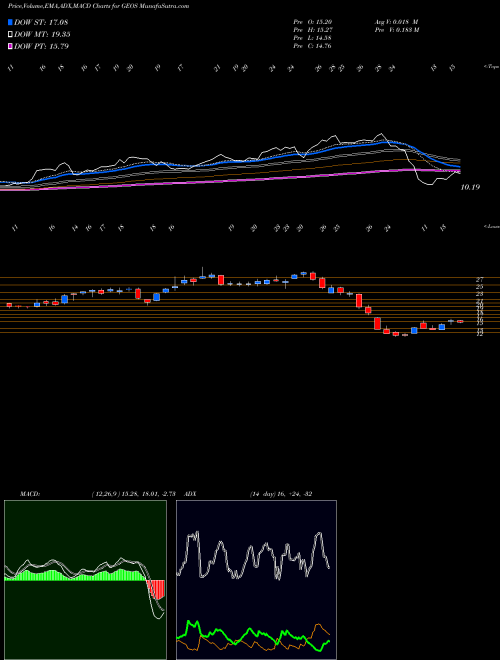
Task: Click the Pre H: 15.27 value
Action: (312, 30)
